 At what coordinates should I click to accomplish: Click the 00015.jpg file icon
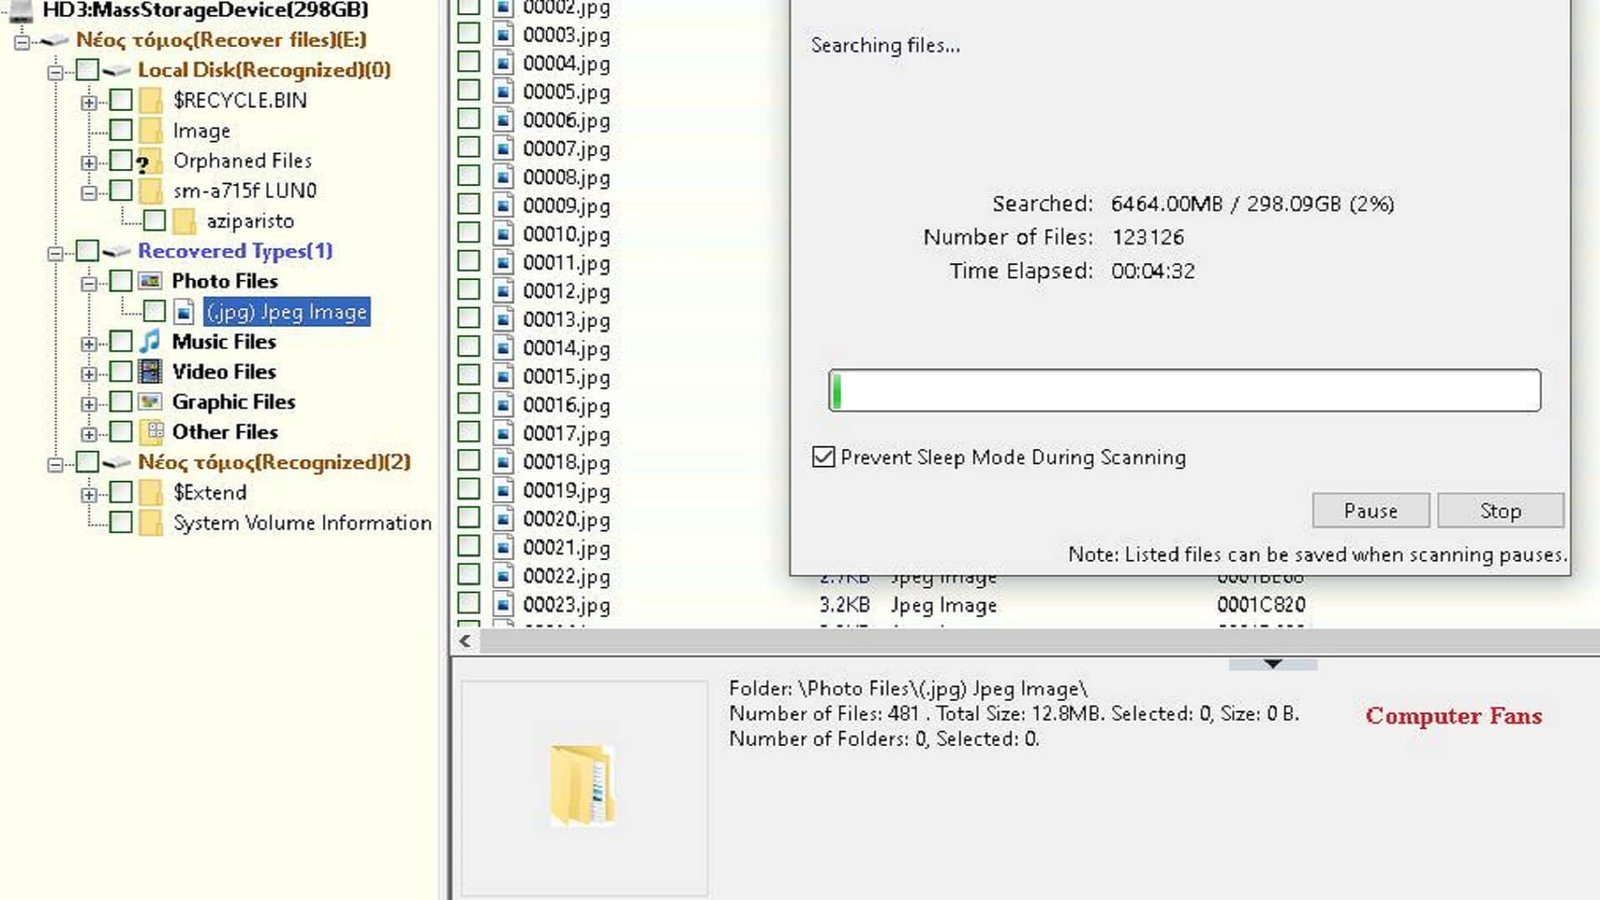pyautogui.click(x=505, y=376)
